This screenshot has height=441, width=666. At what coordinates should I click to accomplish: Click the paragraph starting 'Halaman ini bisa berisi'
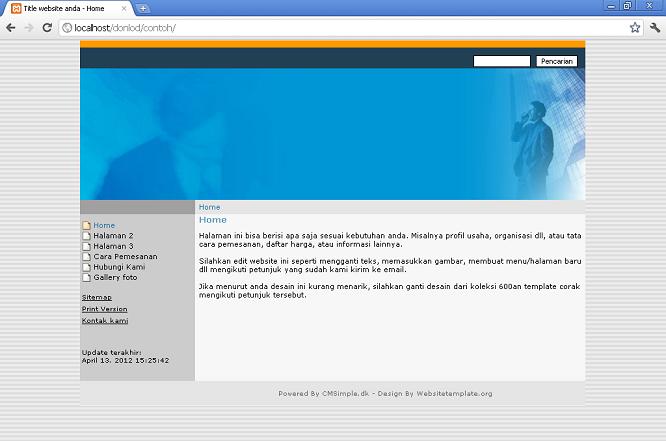(390, 240)
